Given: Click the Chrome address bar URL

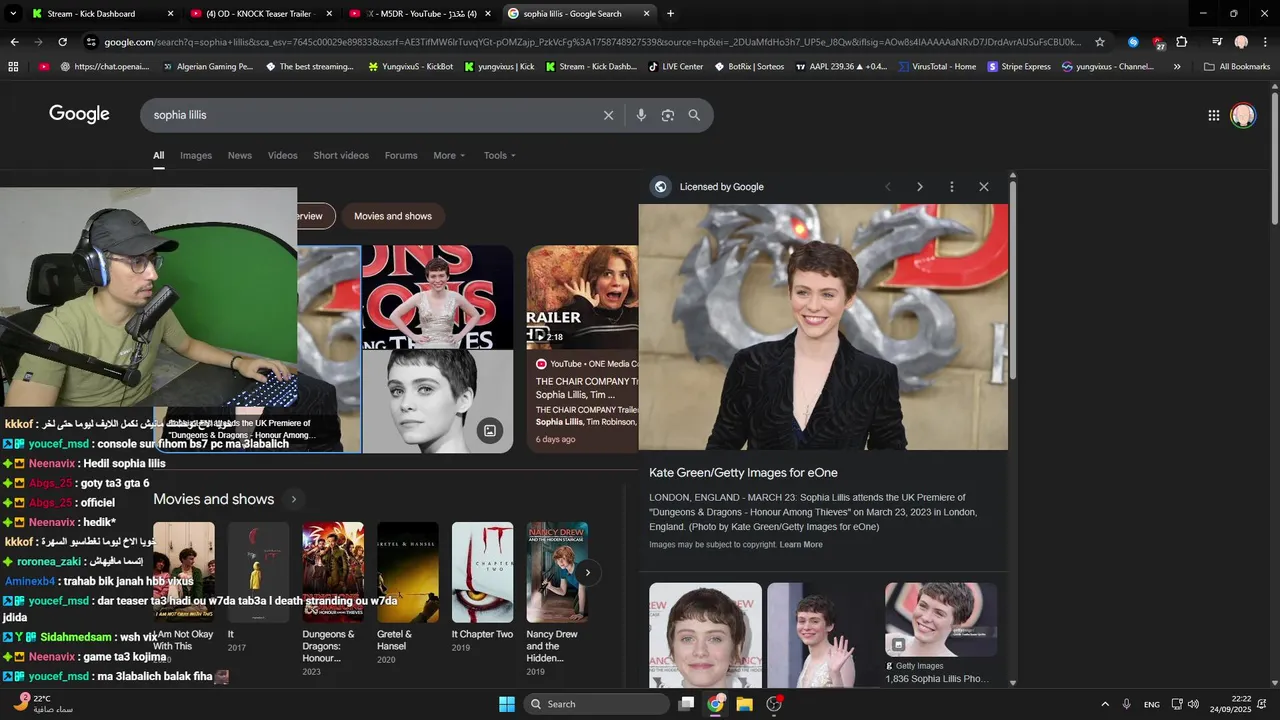Looking at the screenshot, I should pyautogui.click(x=592, y=42).
